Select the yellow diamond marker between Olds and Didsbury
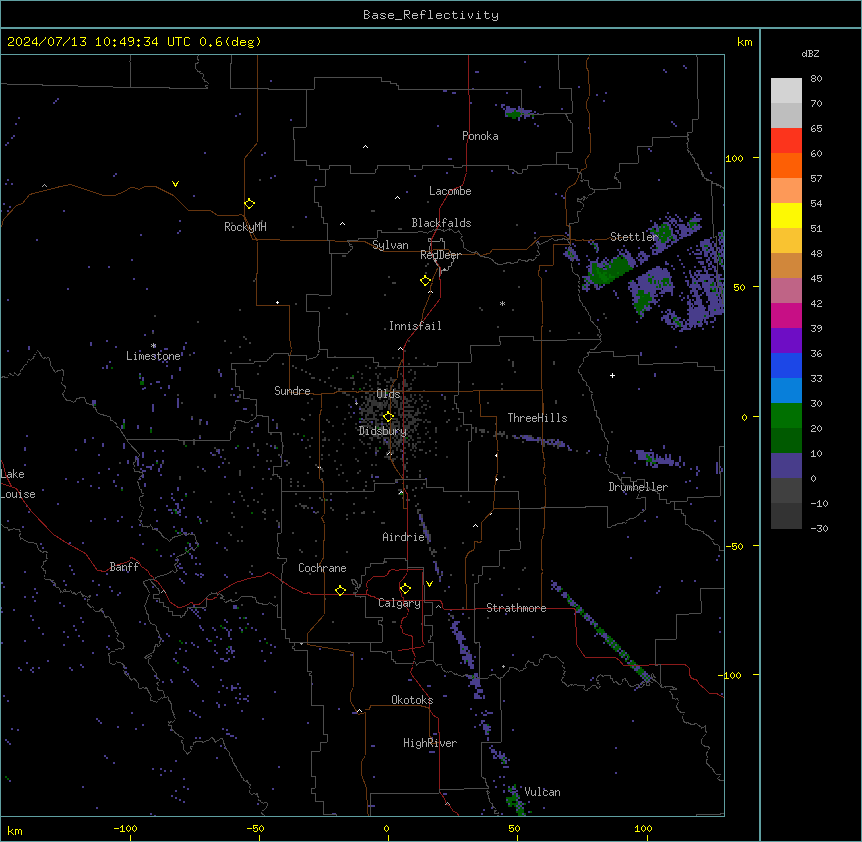 (x=389, y=417)
